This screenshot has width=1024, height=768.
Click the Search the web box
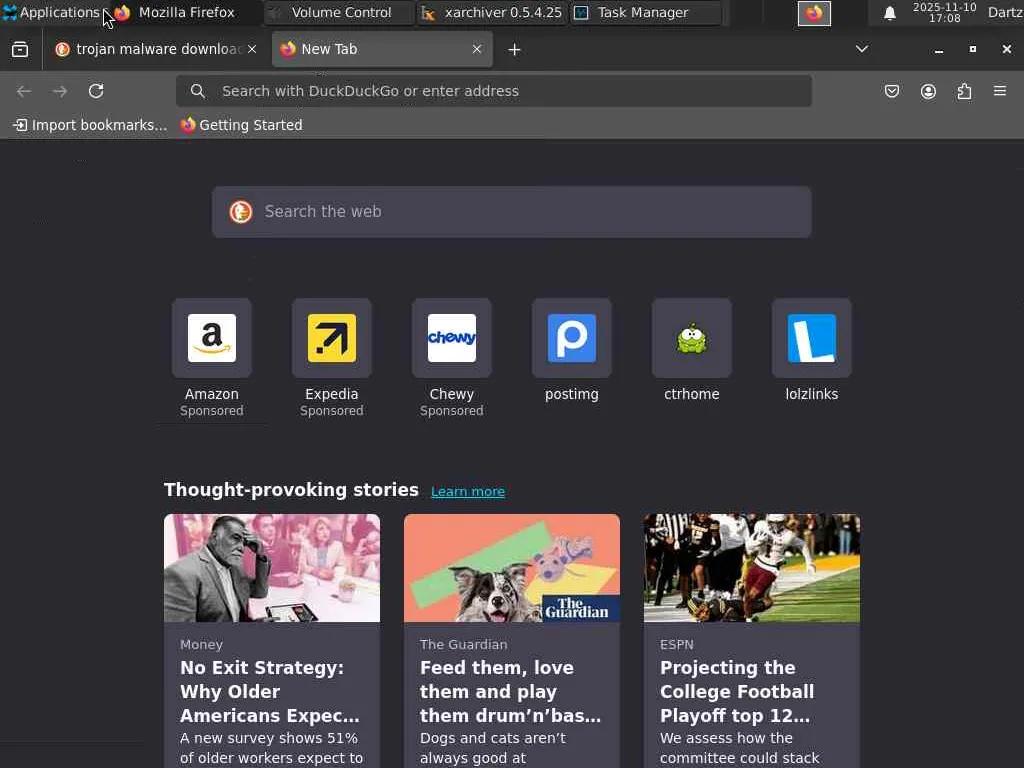(x=512, y=212)
